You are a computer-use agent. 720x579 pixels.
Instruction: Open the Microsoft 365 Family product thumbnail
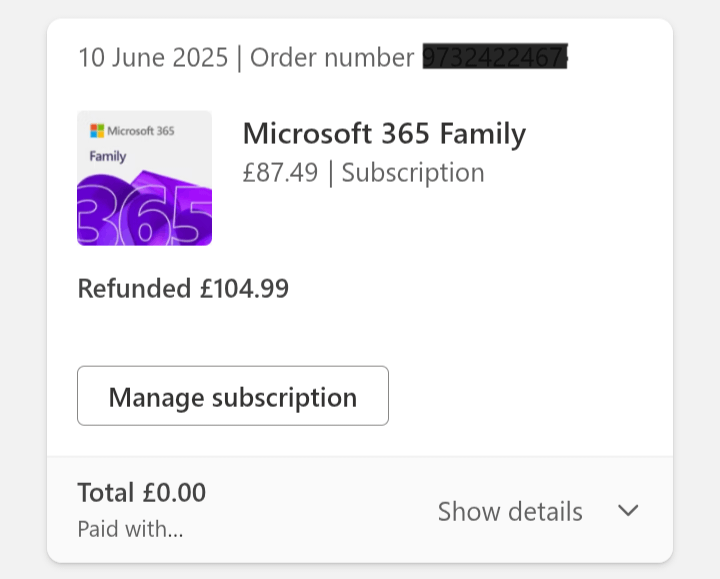tap(144, 178)
